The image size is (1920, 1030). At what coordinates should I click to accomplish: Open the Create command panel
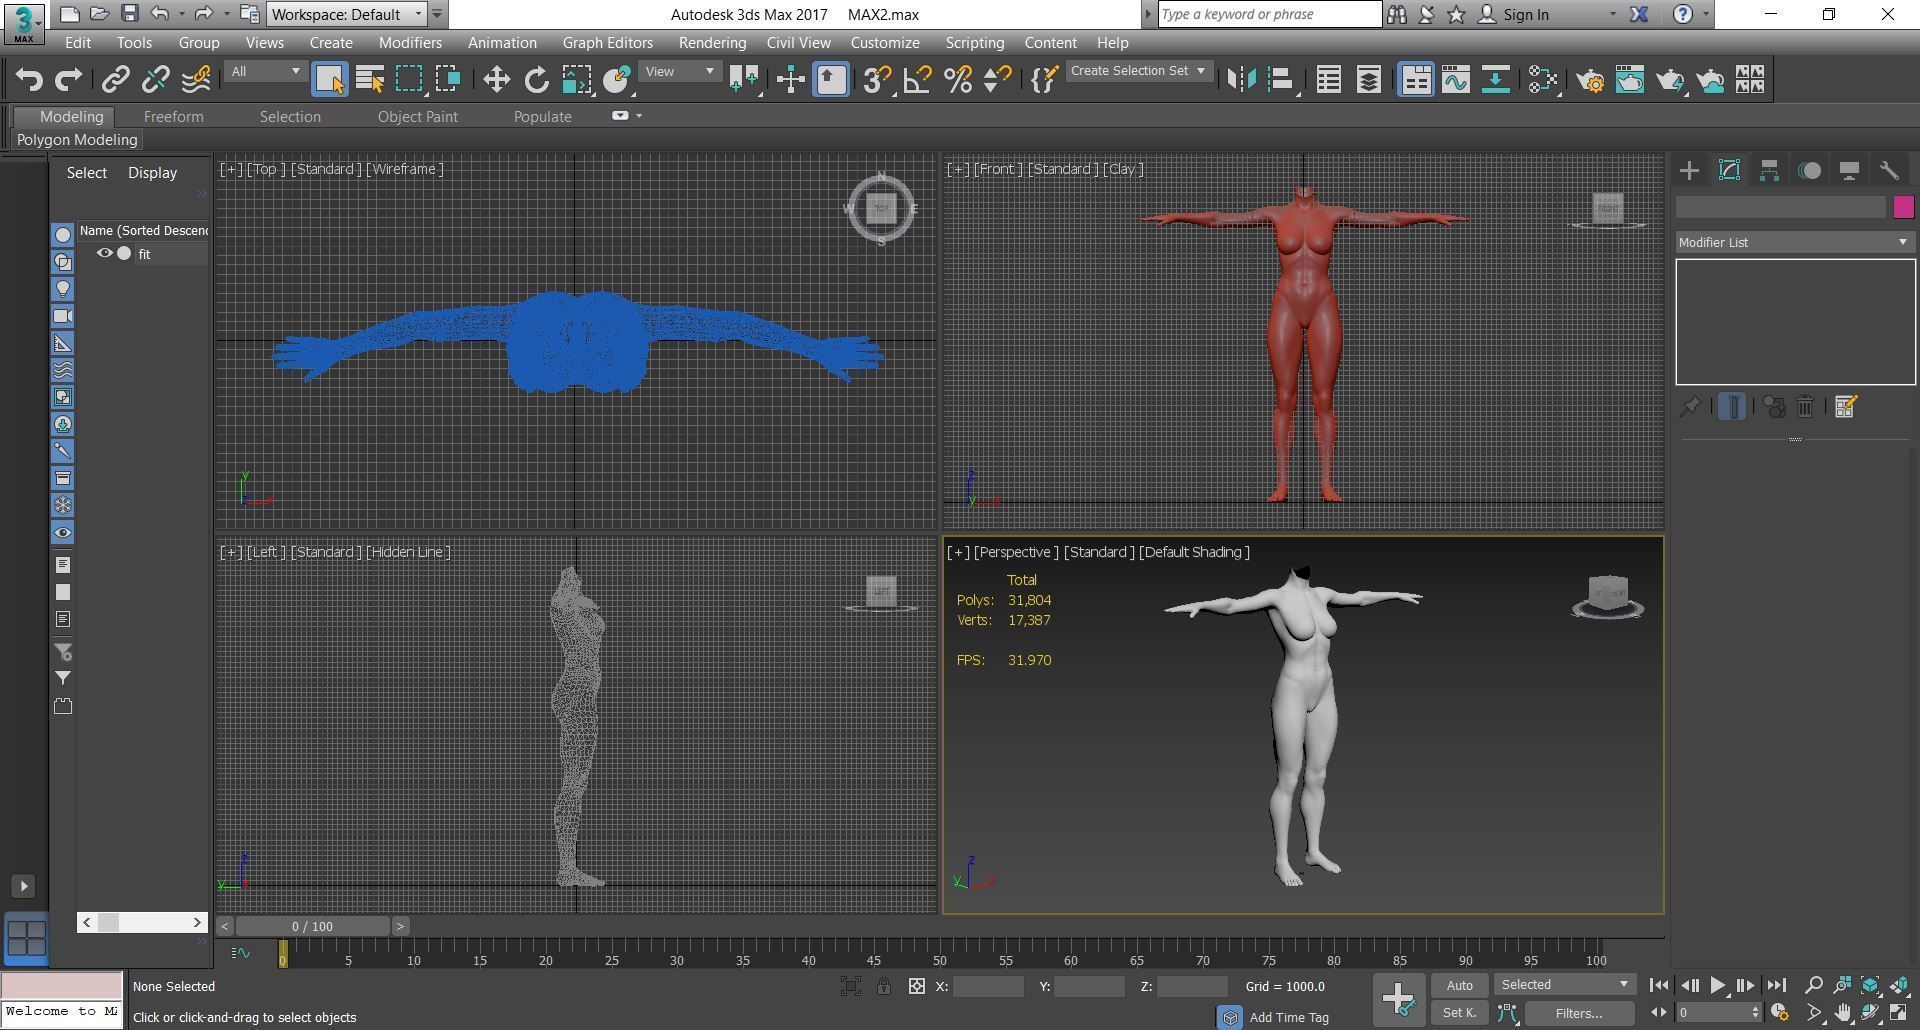pyautogui.click(x=1689, y=170)
